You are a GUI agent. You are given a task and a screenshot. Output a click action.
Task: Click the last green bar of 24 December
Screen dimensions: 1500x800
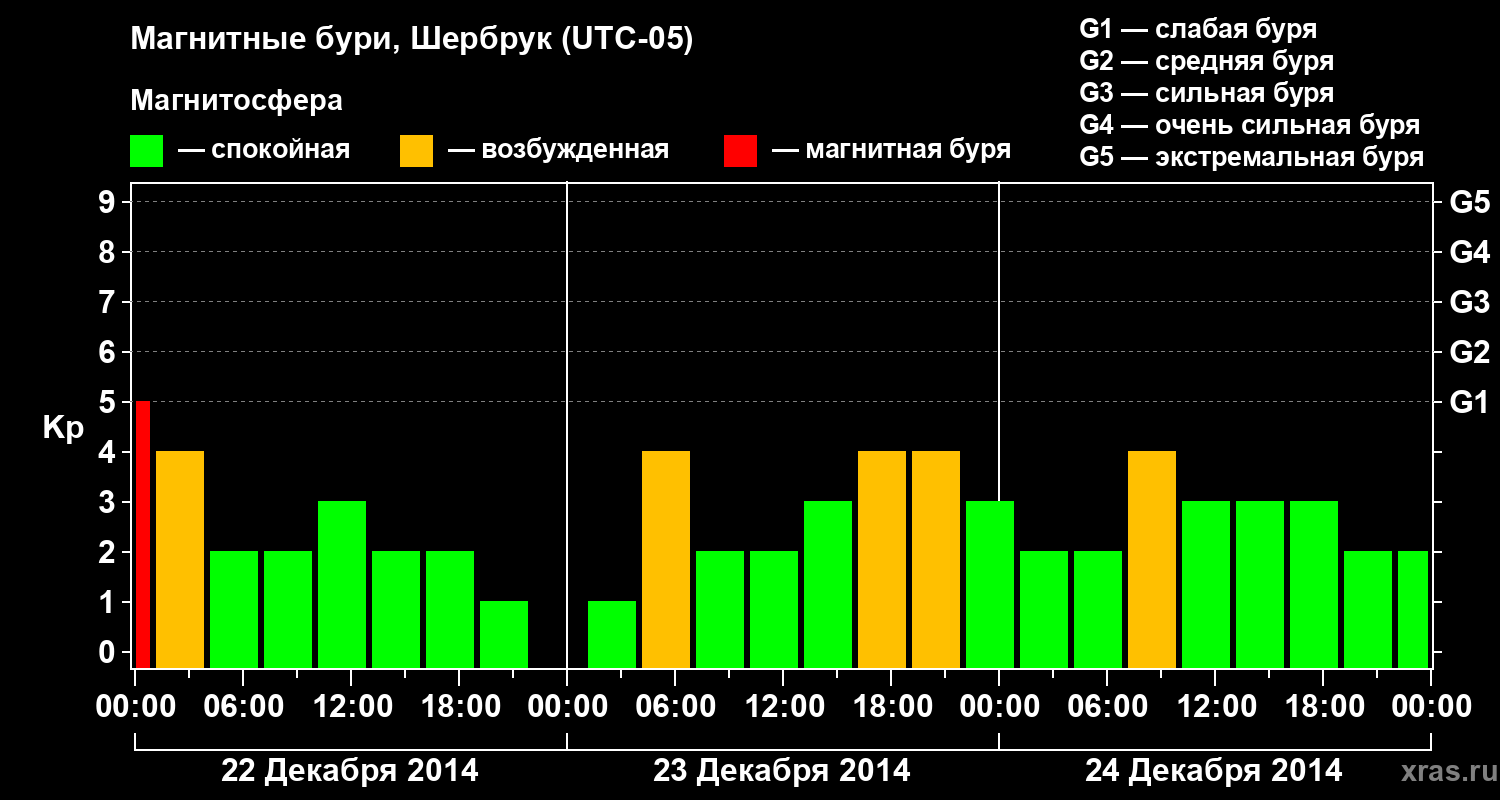[1413, 609]
